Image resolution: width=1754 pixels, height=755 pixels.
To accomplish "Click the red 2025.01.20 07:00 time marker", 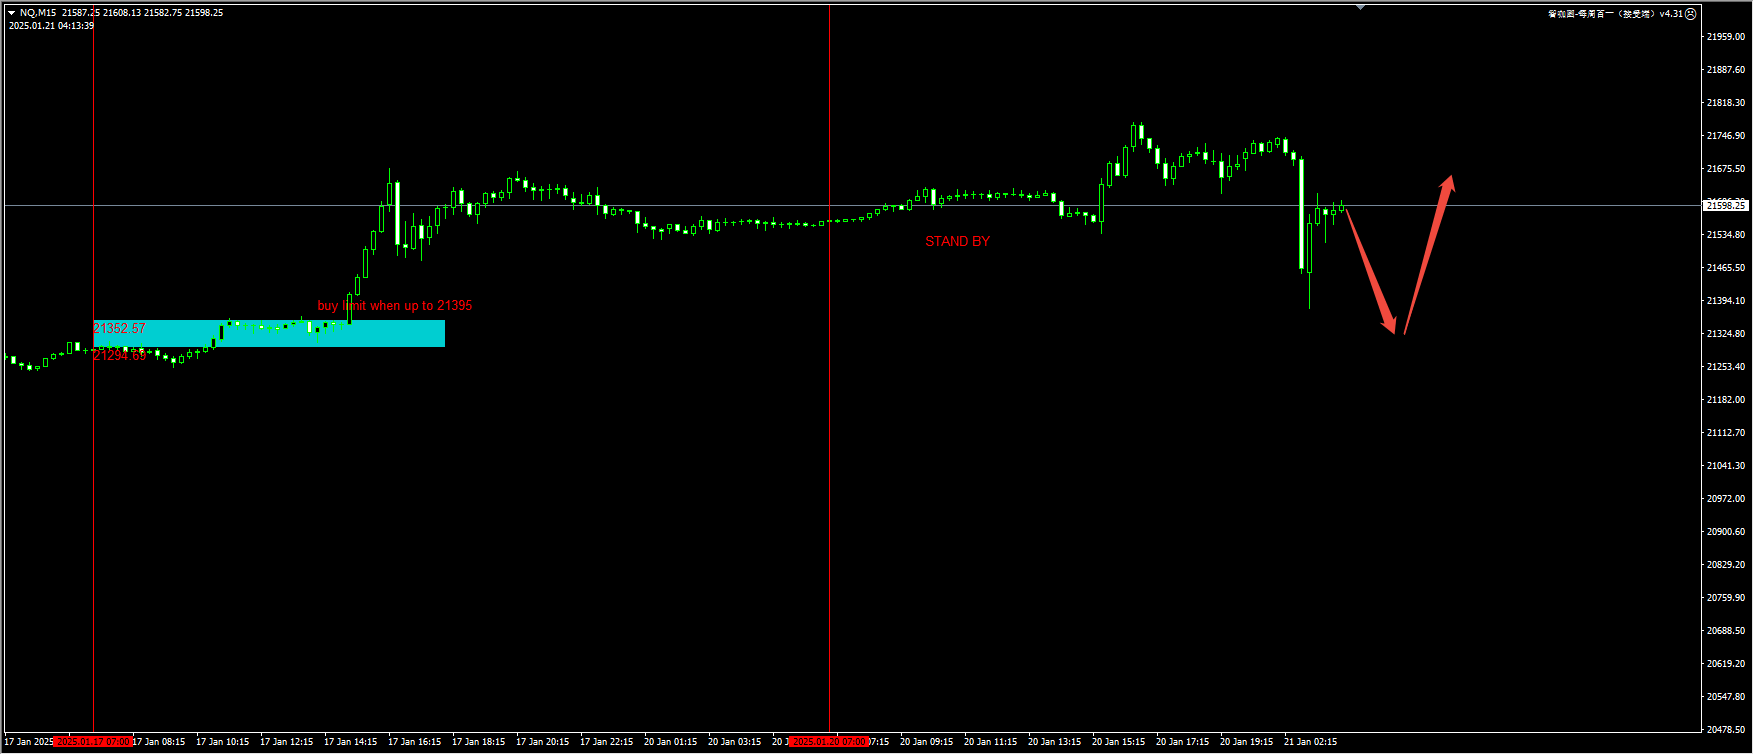I will 829,742.
